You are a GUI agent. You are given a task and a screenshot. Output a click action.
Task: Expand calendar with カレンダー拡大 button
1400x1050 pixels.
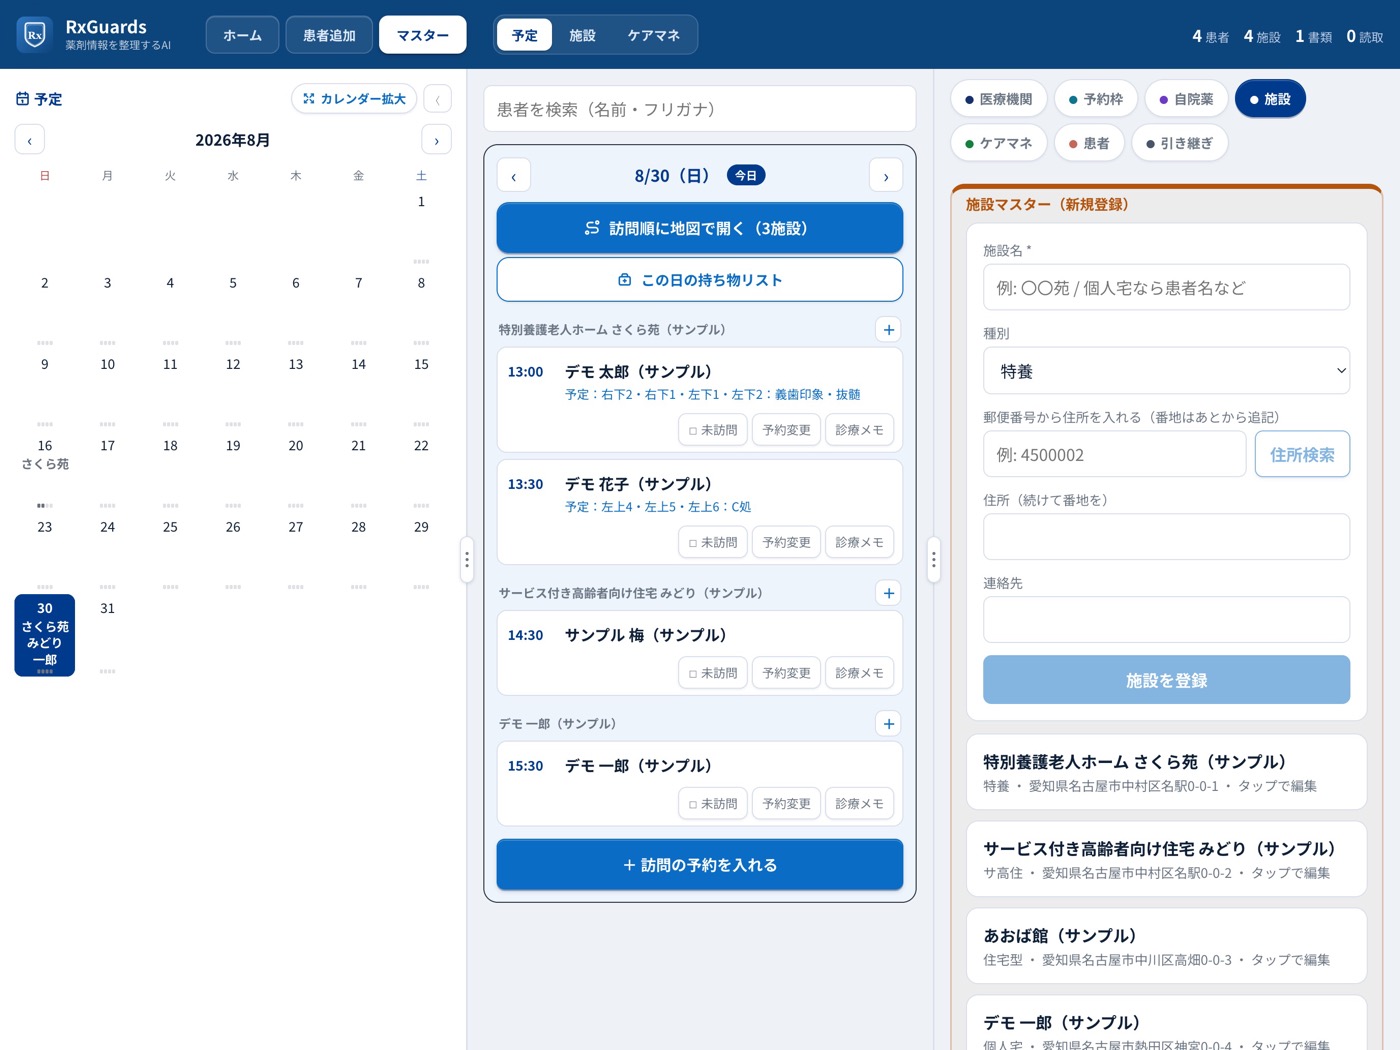point(354,99)
